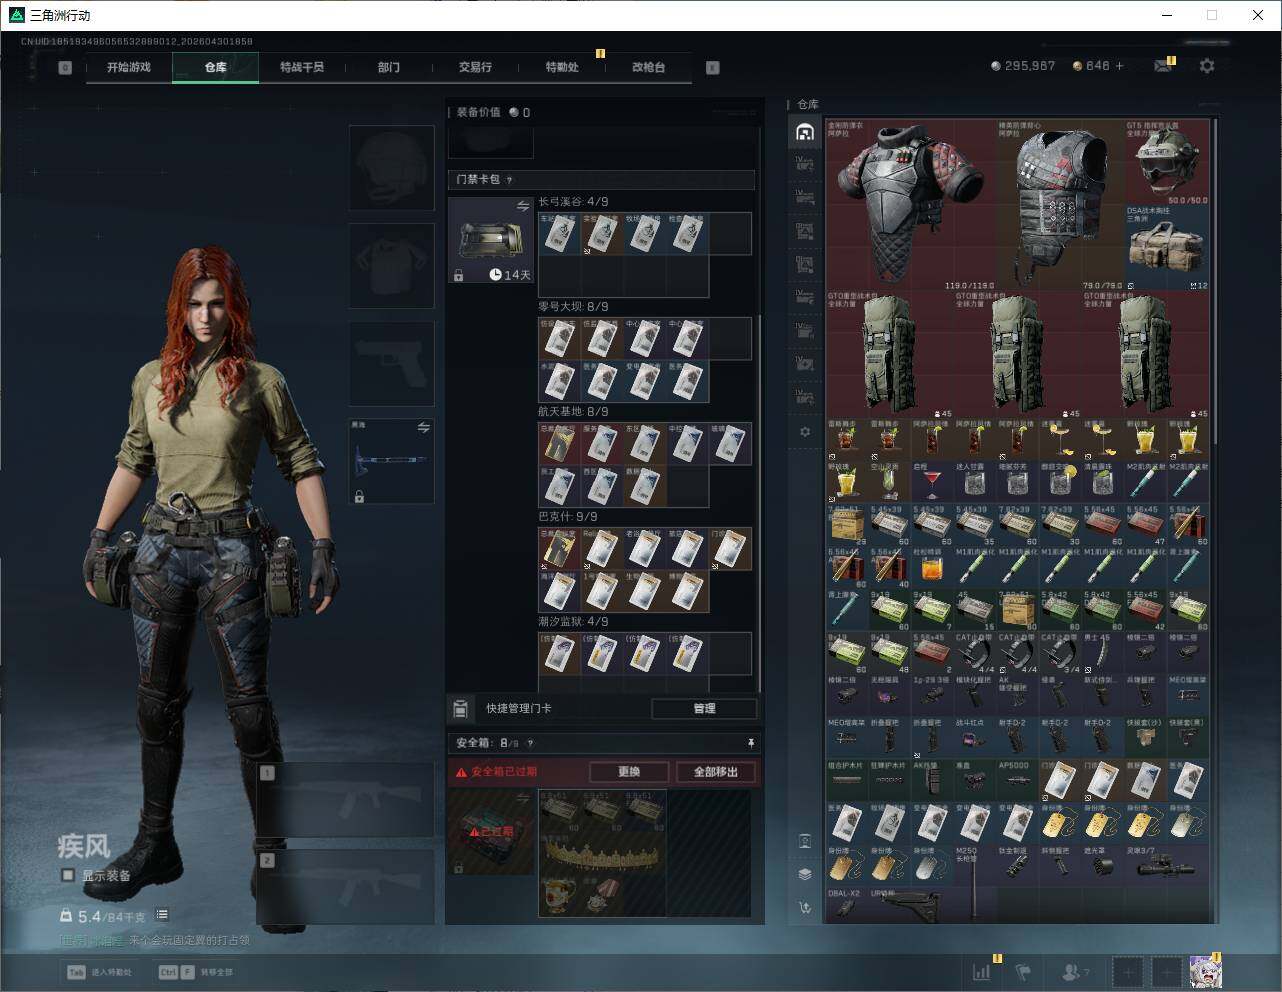1282x992 pixels.
Task: Click the 巴克什: 9/9 section label
Action: click(568, 517)
